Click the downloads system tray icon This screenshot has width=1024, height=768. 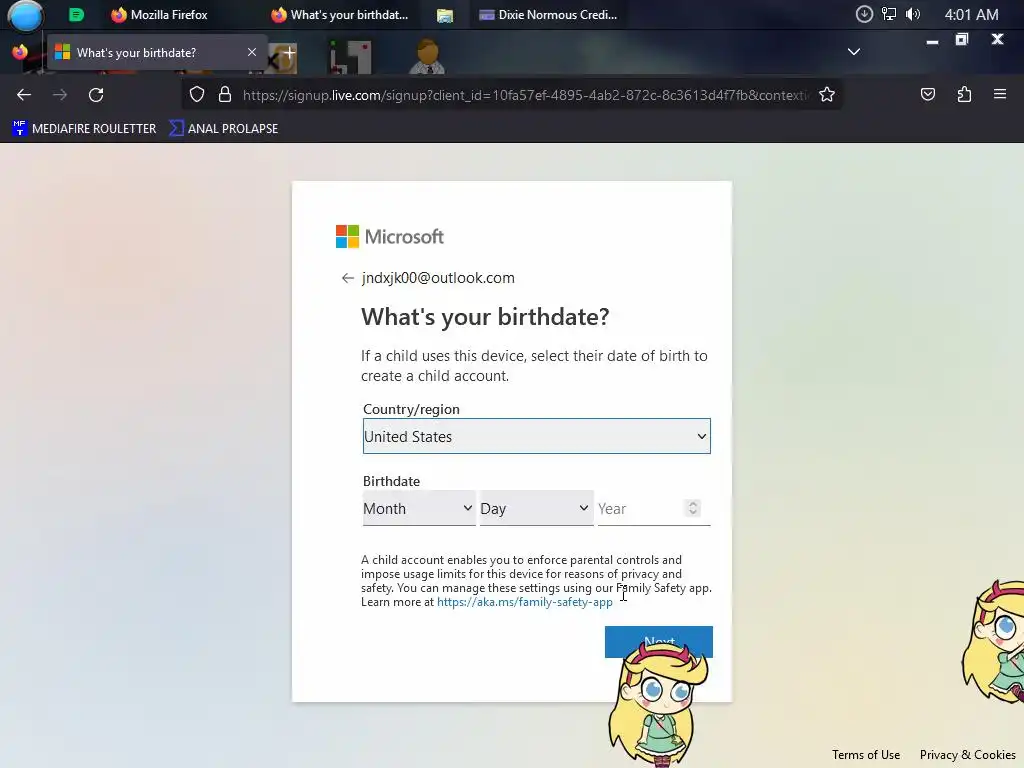pyautogui.click(x=864, y=14)
